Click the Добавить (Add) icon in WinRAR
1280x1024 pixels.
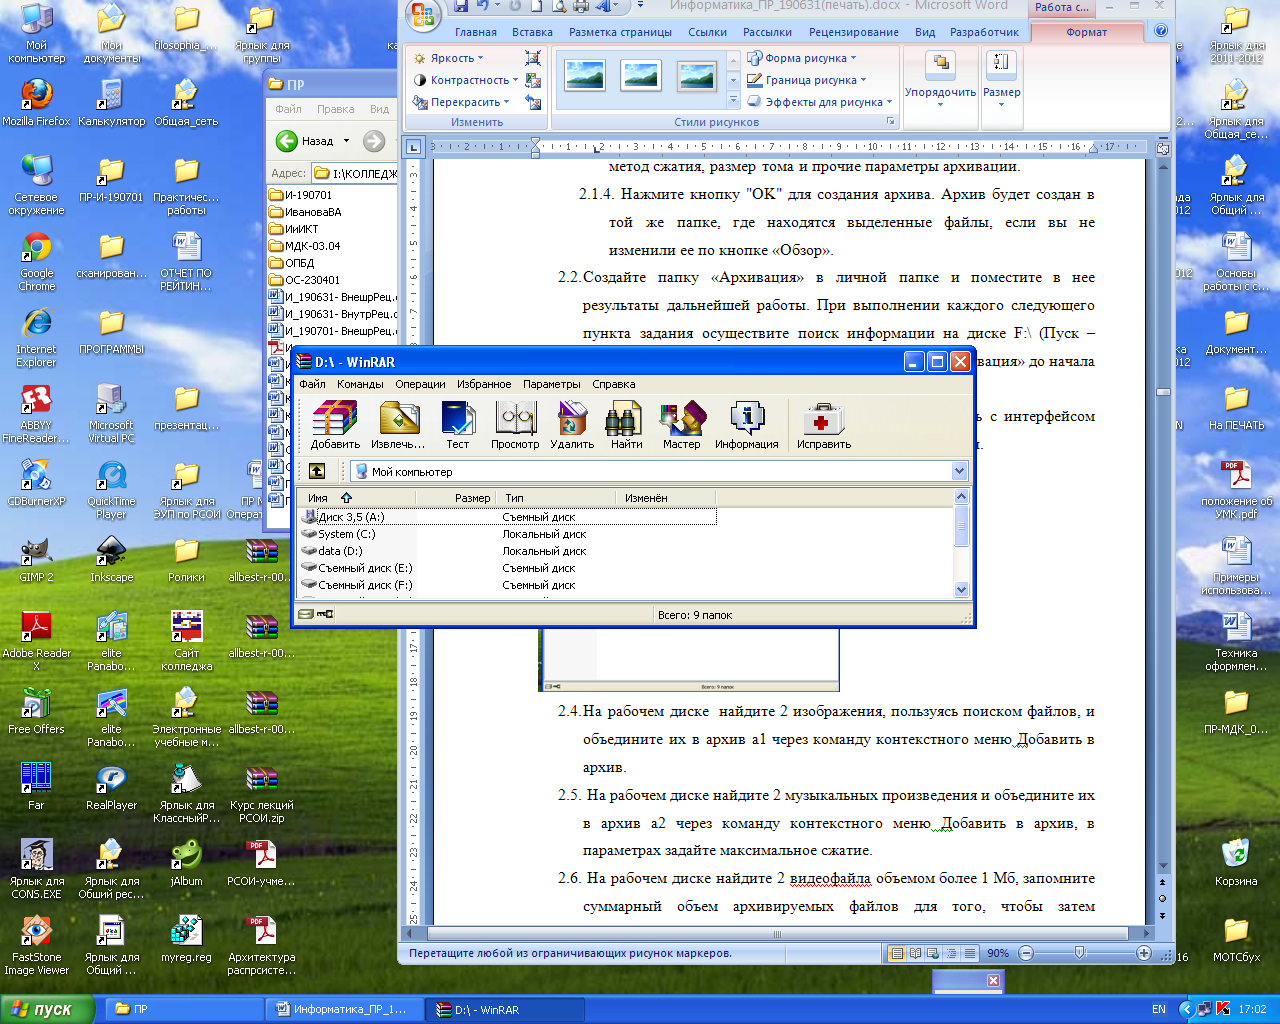[x=334, y=424]
